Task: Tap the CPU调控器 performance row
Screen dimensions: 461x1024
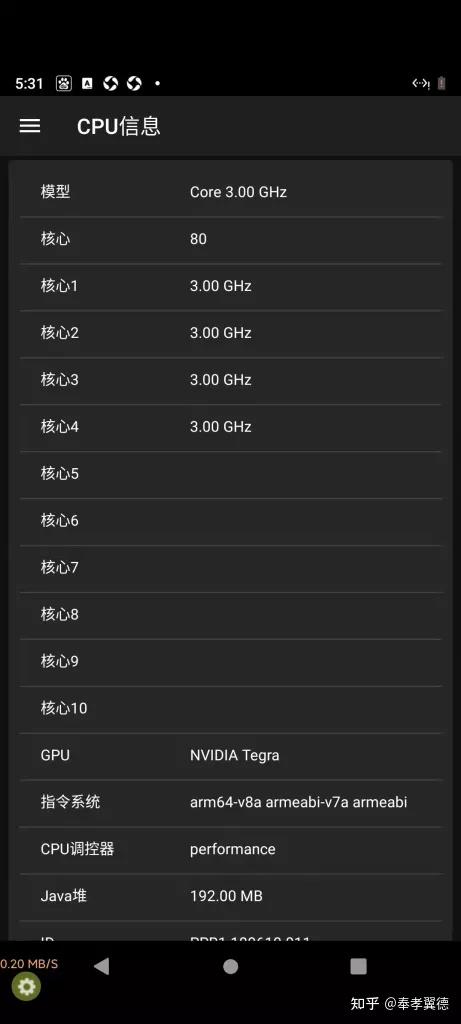Action: [x=230, y=850]
